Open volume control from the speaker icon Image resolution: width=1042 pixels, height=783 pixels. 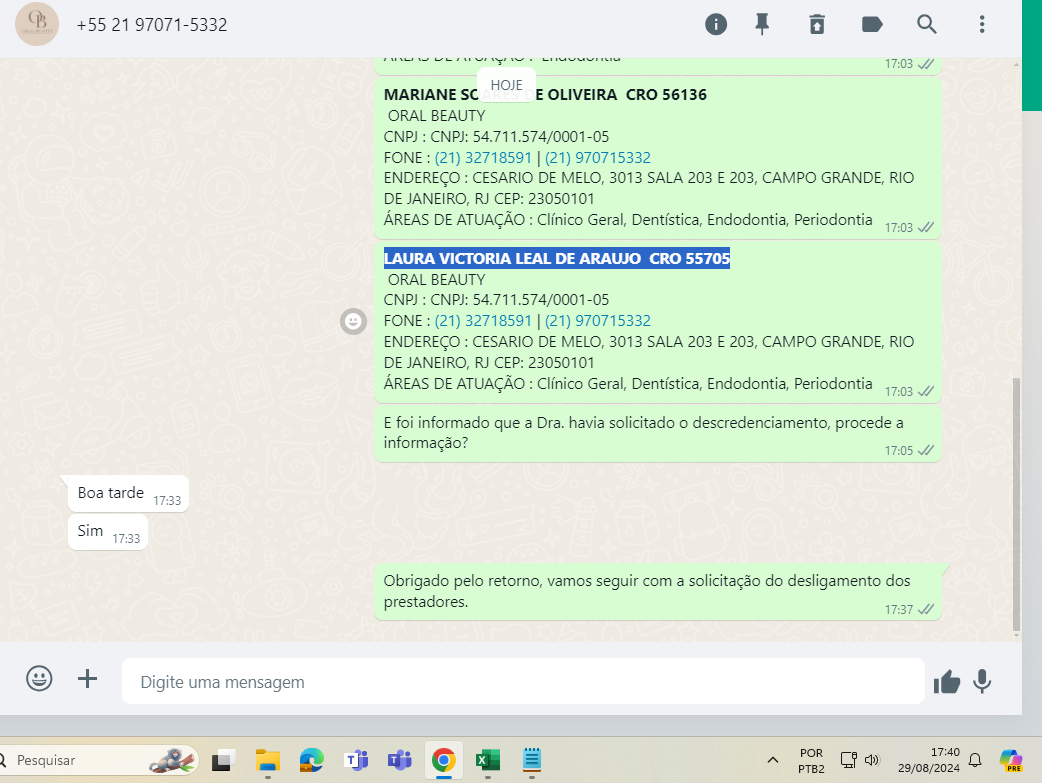click(x=872, y=760)
